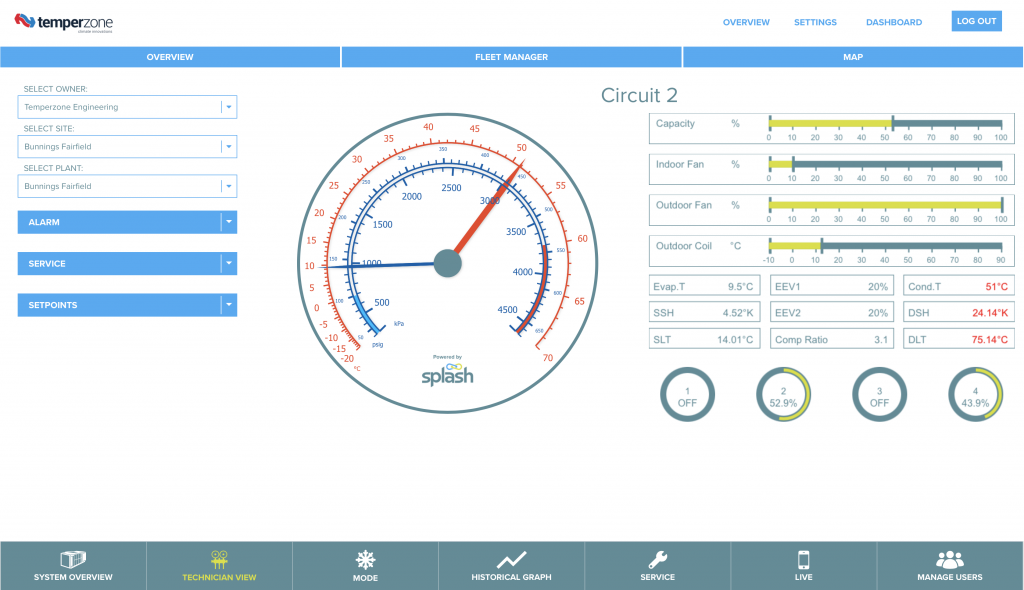Image resolution: width=1024 pixels, height=590 pixels.
Task: Open Live view phone icon
Action: pos(803,560)
